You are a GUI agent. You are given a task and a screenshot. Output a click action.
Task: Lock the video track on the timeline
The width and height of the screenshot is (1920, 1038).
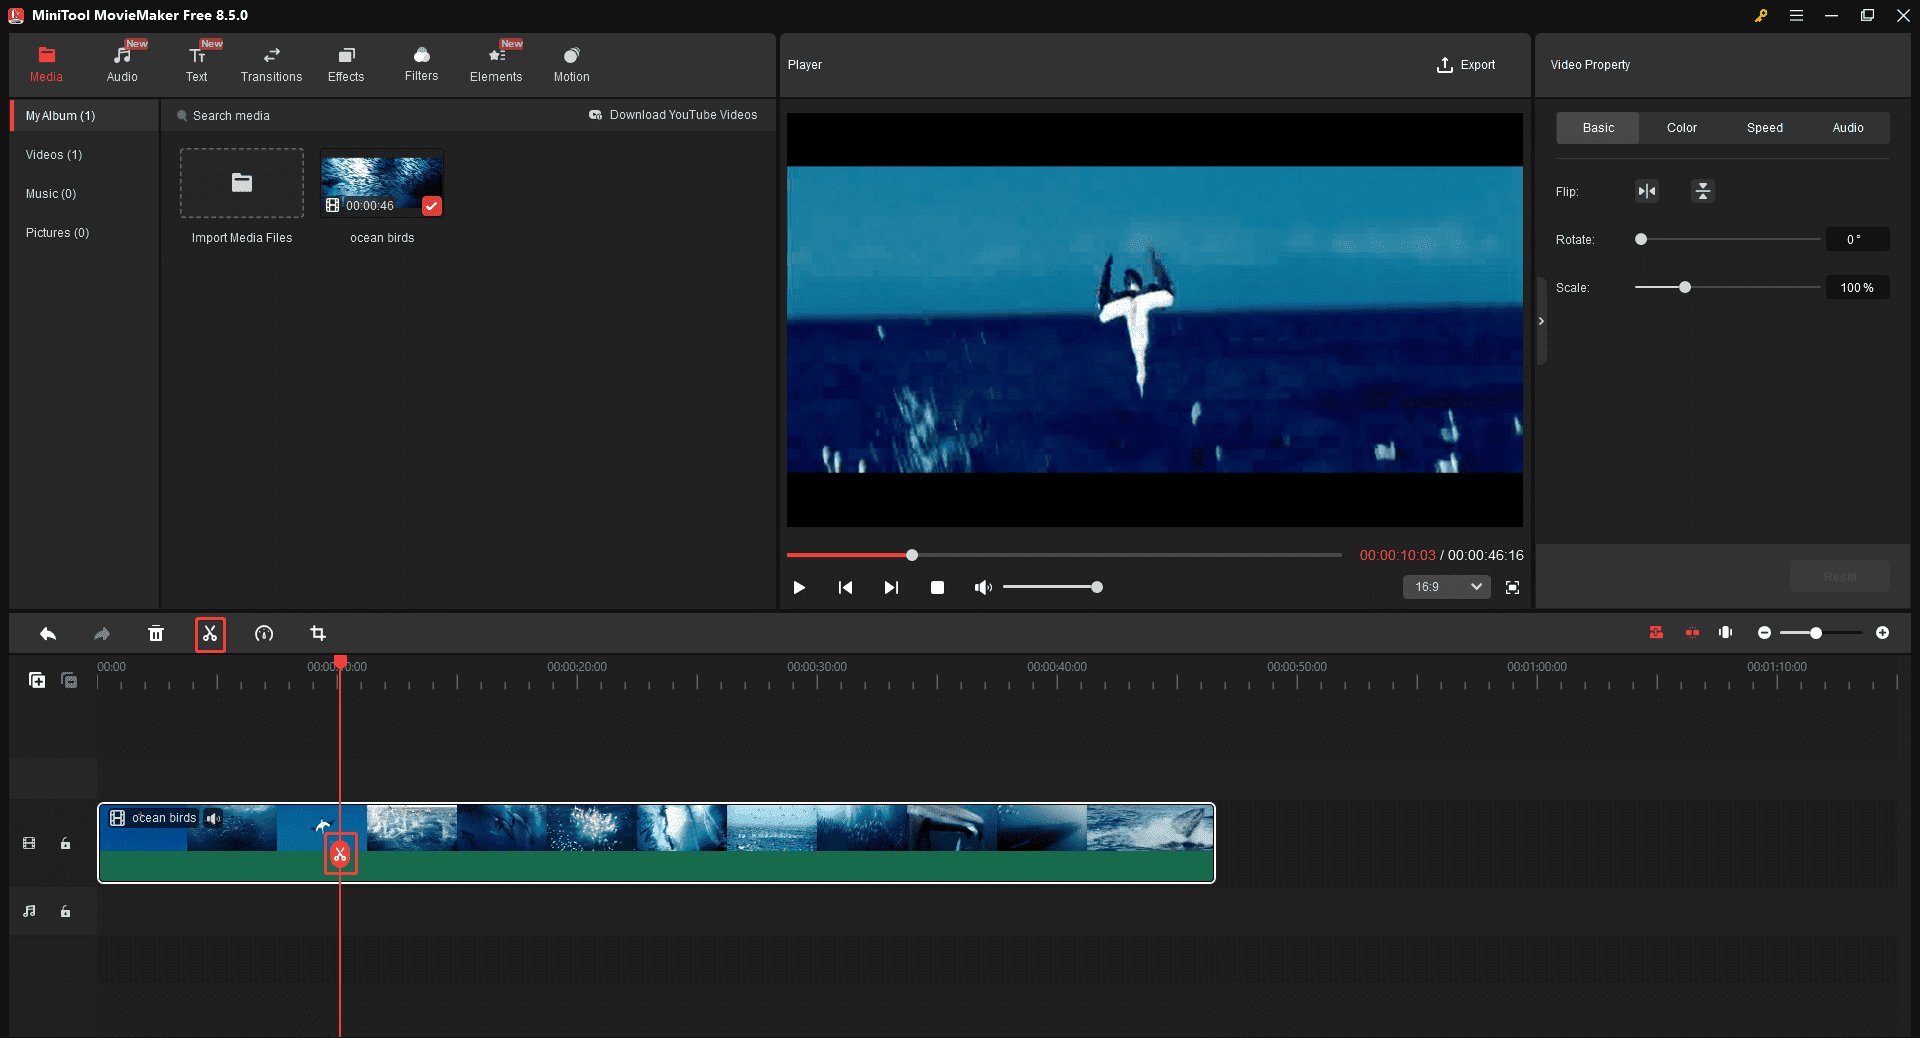coord(65,843)
